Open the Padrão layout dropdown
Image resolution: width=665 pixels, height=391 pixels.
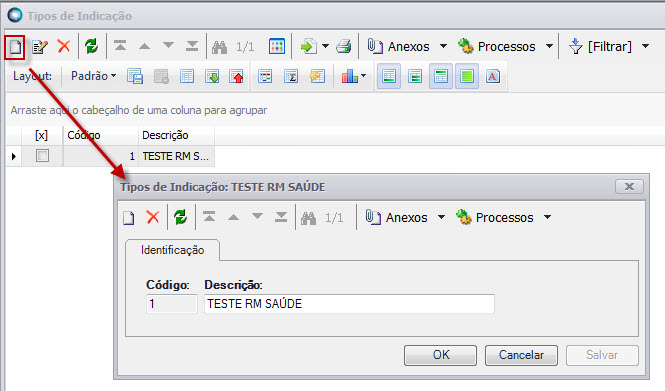(x=93, y=76)
